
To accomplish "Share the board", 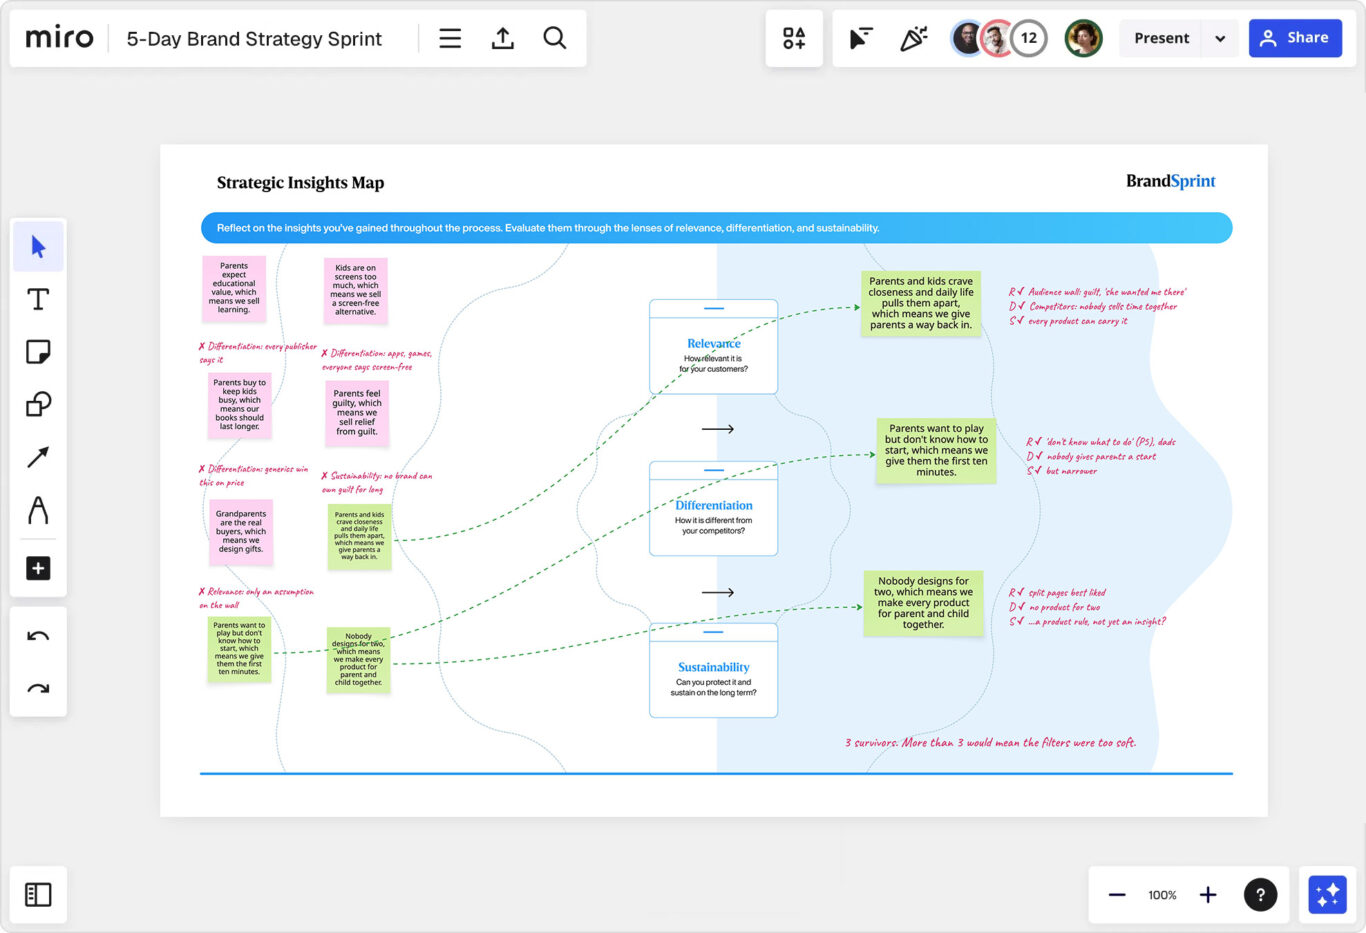I will pyautogui.click(x=1295, y=38).
